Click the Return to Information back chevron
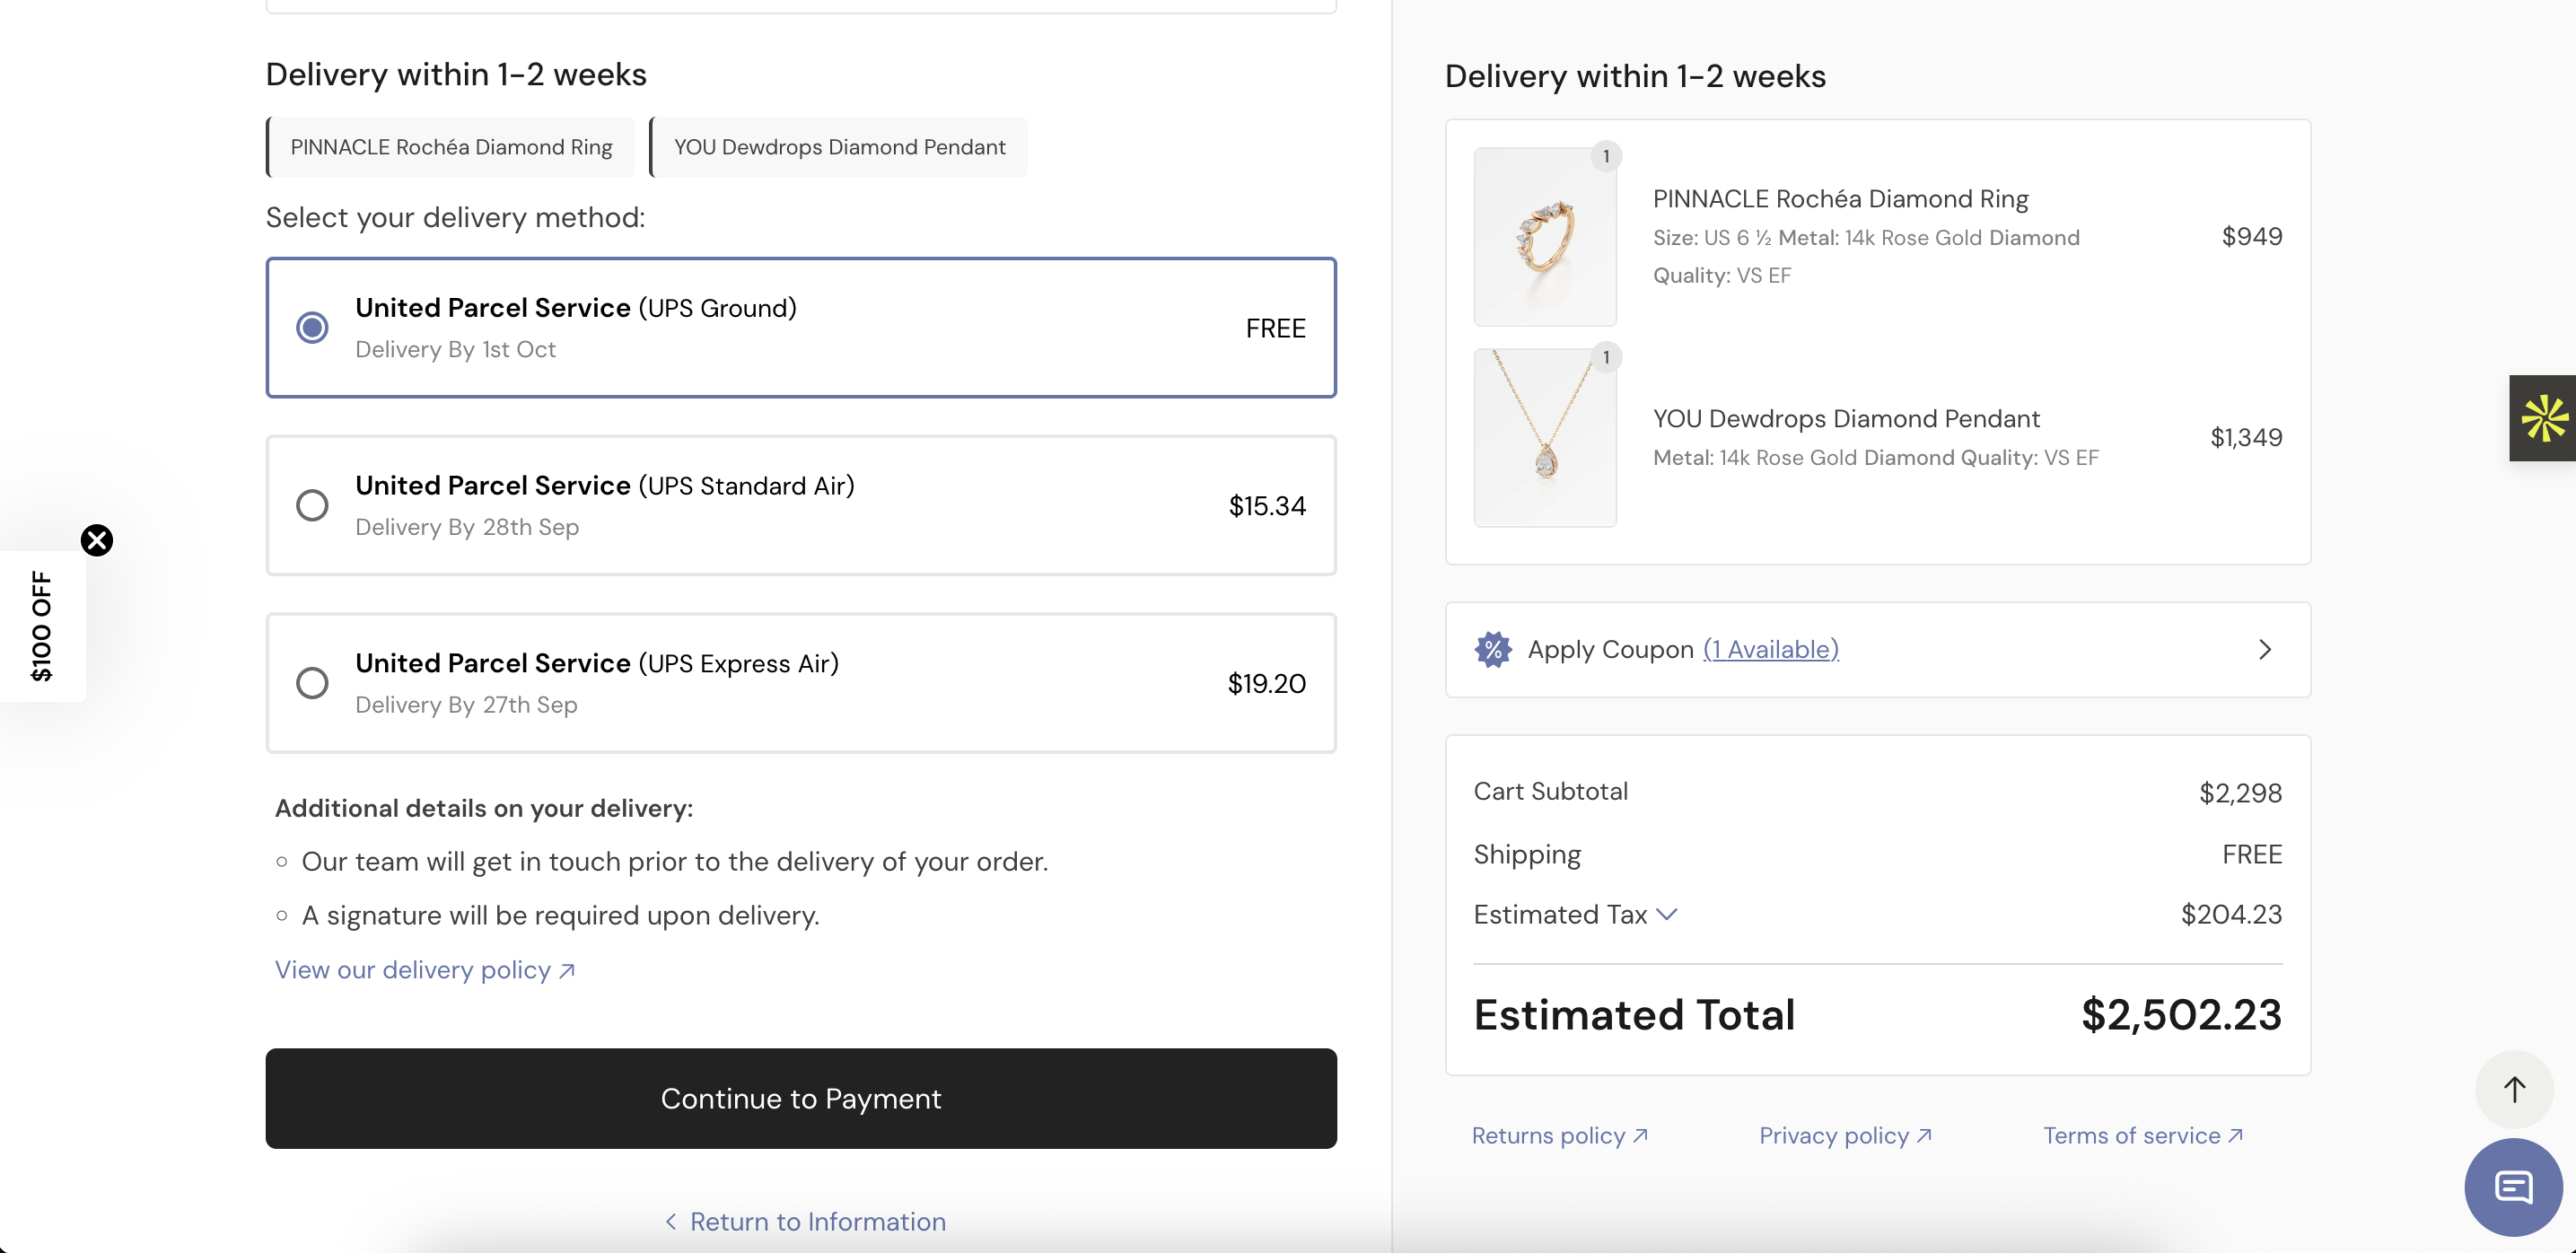Image resolution: width=2576 pixels, height=1253 pixels. coord(671,1222)
